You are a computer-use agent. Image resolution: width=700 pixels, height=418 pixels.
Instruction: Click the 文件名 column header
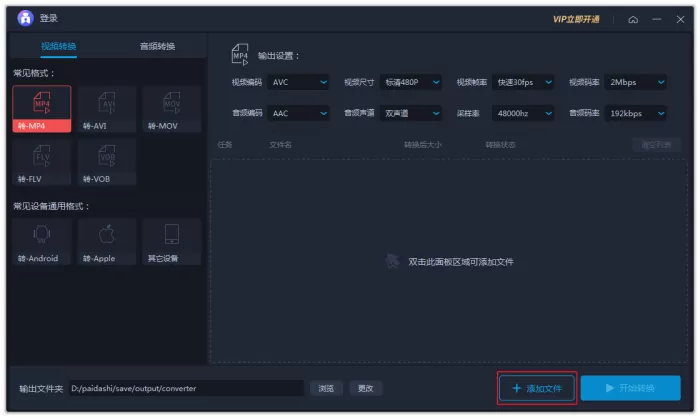pyautogui.click(x=281, y=145)
